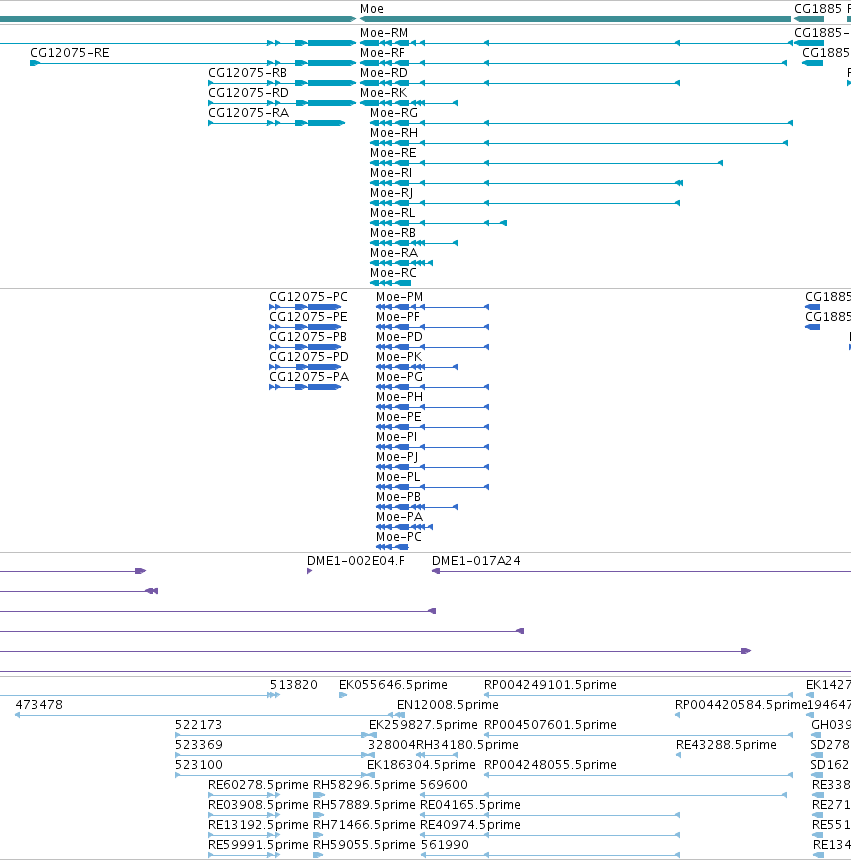
Task: Select the CG12075-RA transcript label
Action: tap(248, 113)
